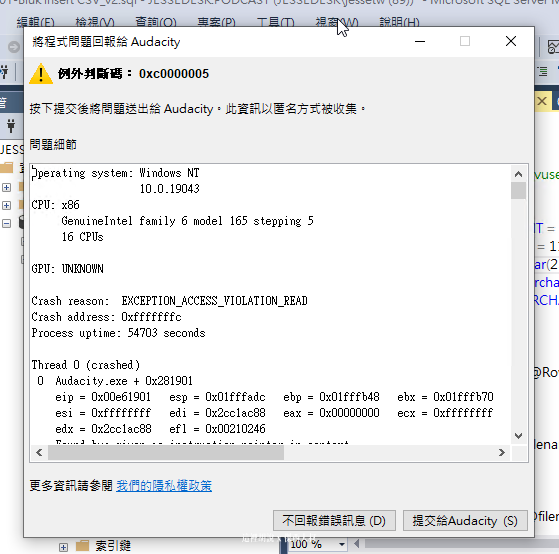559x554 pixels.
Task: Click the back navigation arrow in SSMS toolbar
Action: (x=14, y=47)
